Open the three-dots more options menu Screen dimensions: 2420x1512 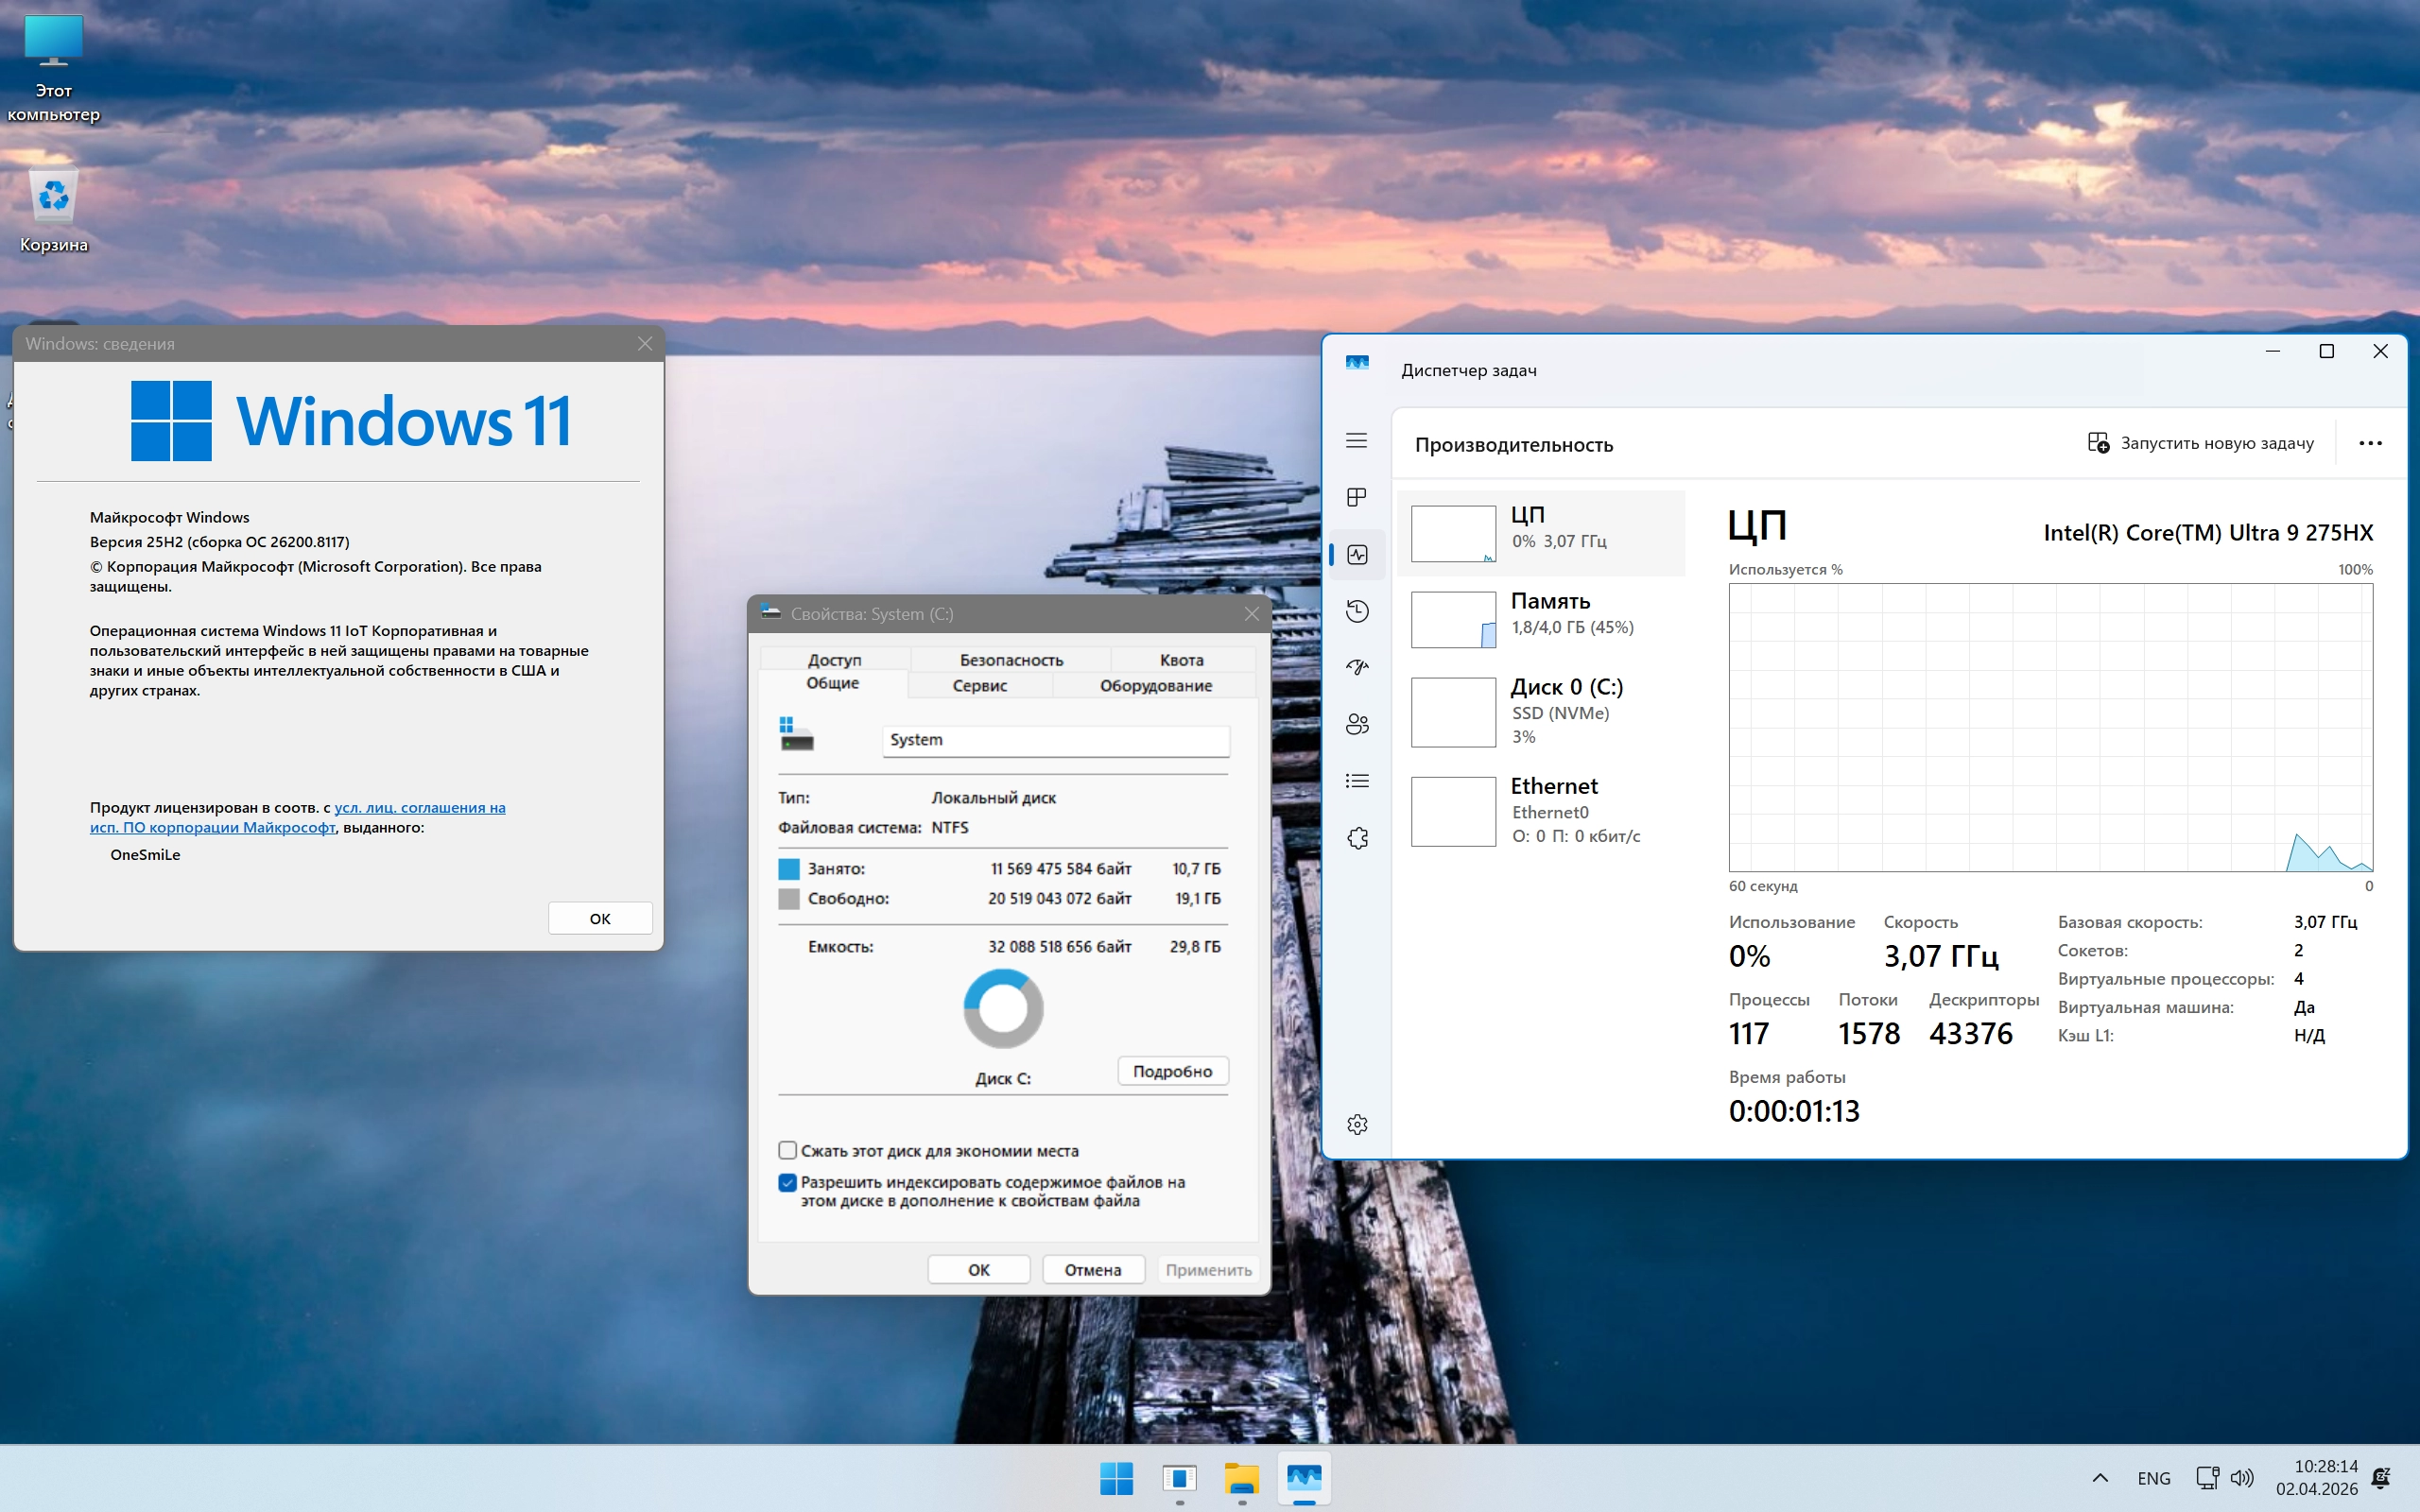(2370, 443)
